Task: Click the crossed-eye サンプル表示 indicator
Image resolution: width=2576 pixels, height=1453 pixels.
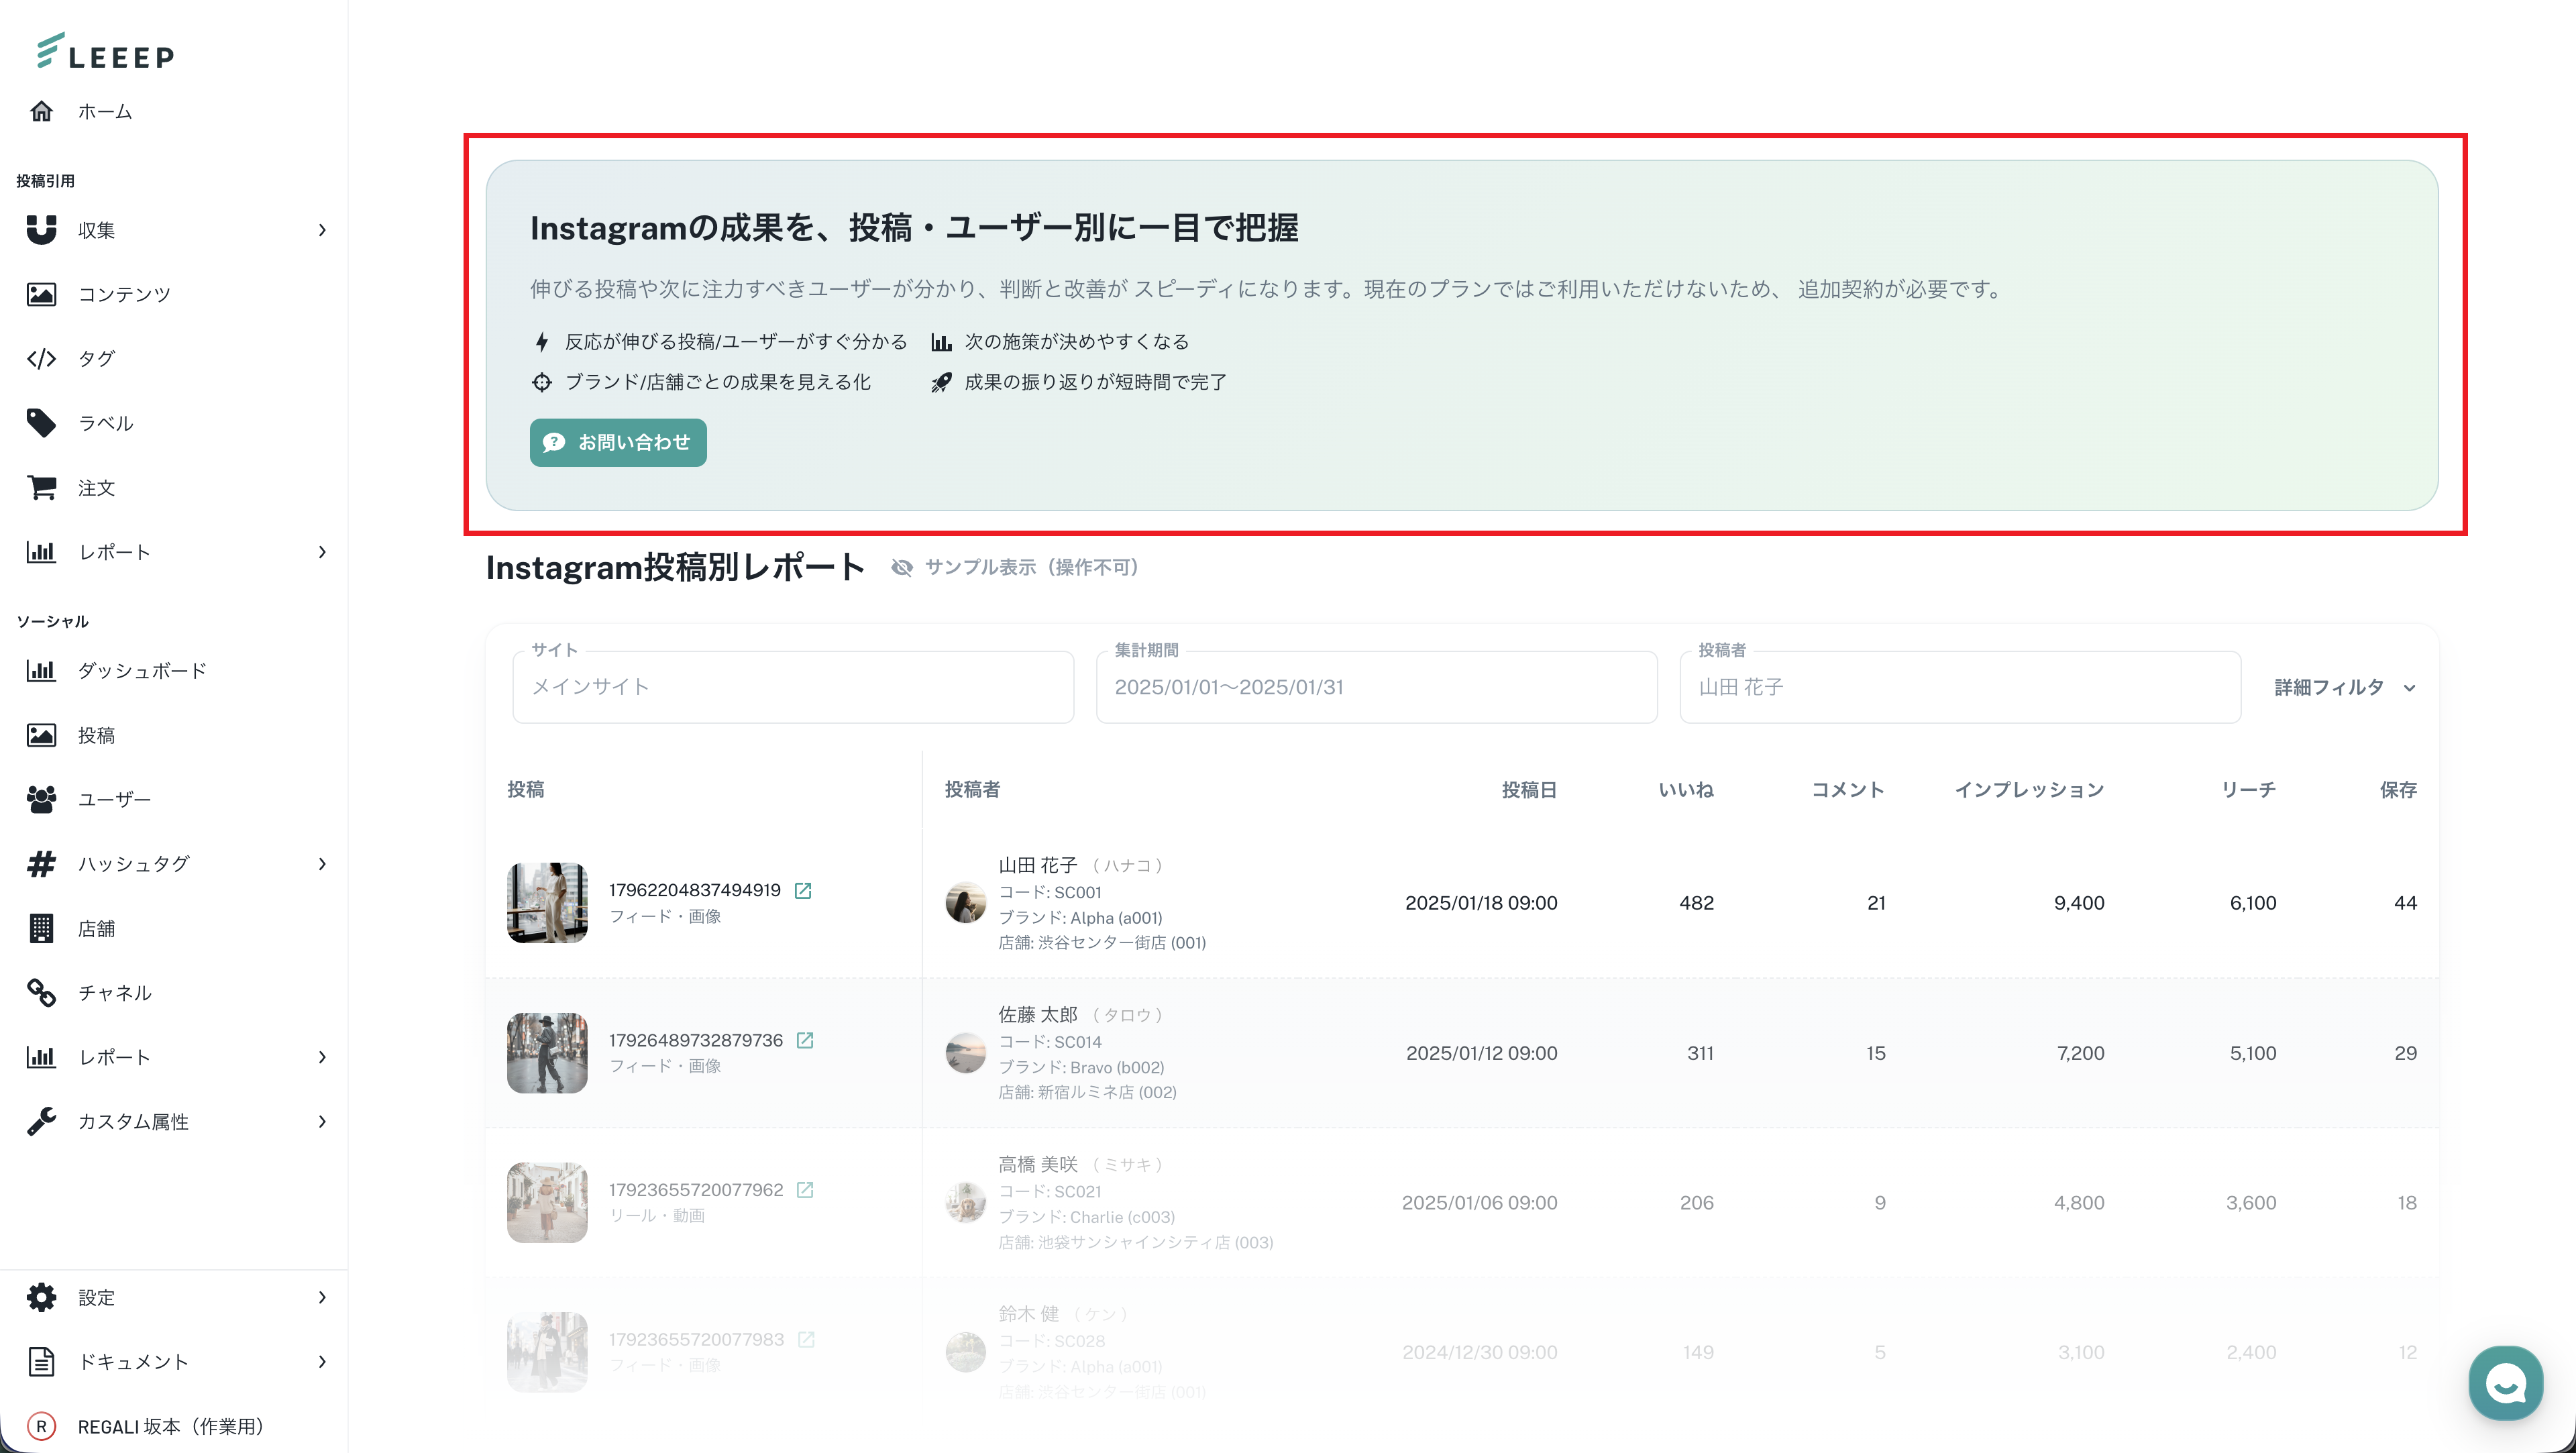Action: (902, 568)
